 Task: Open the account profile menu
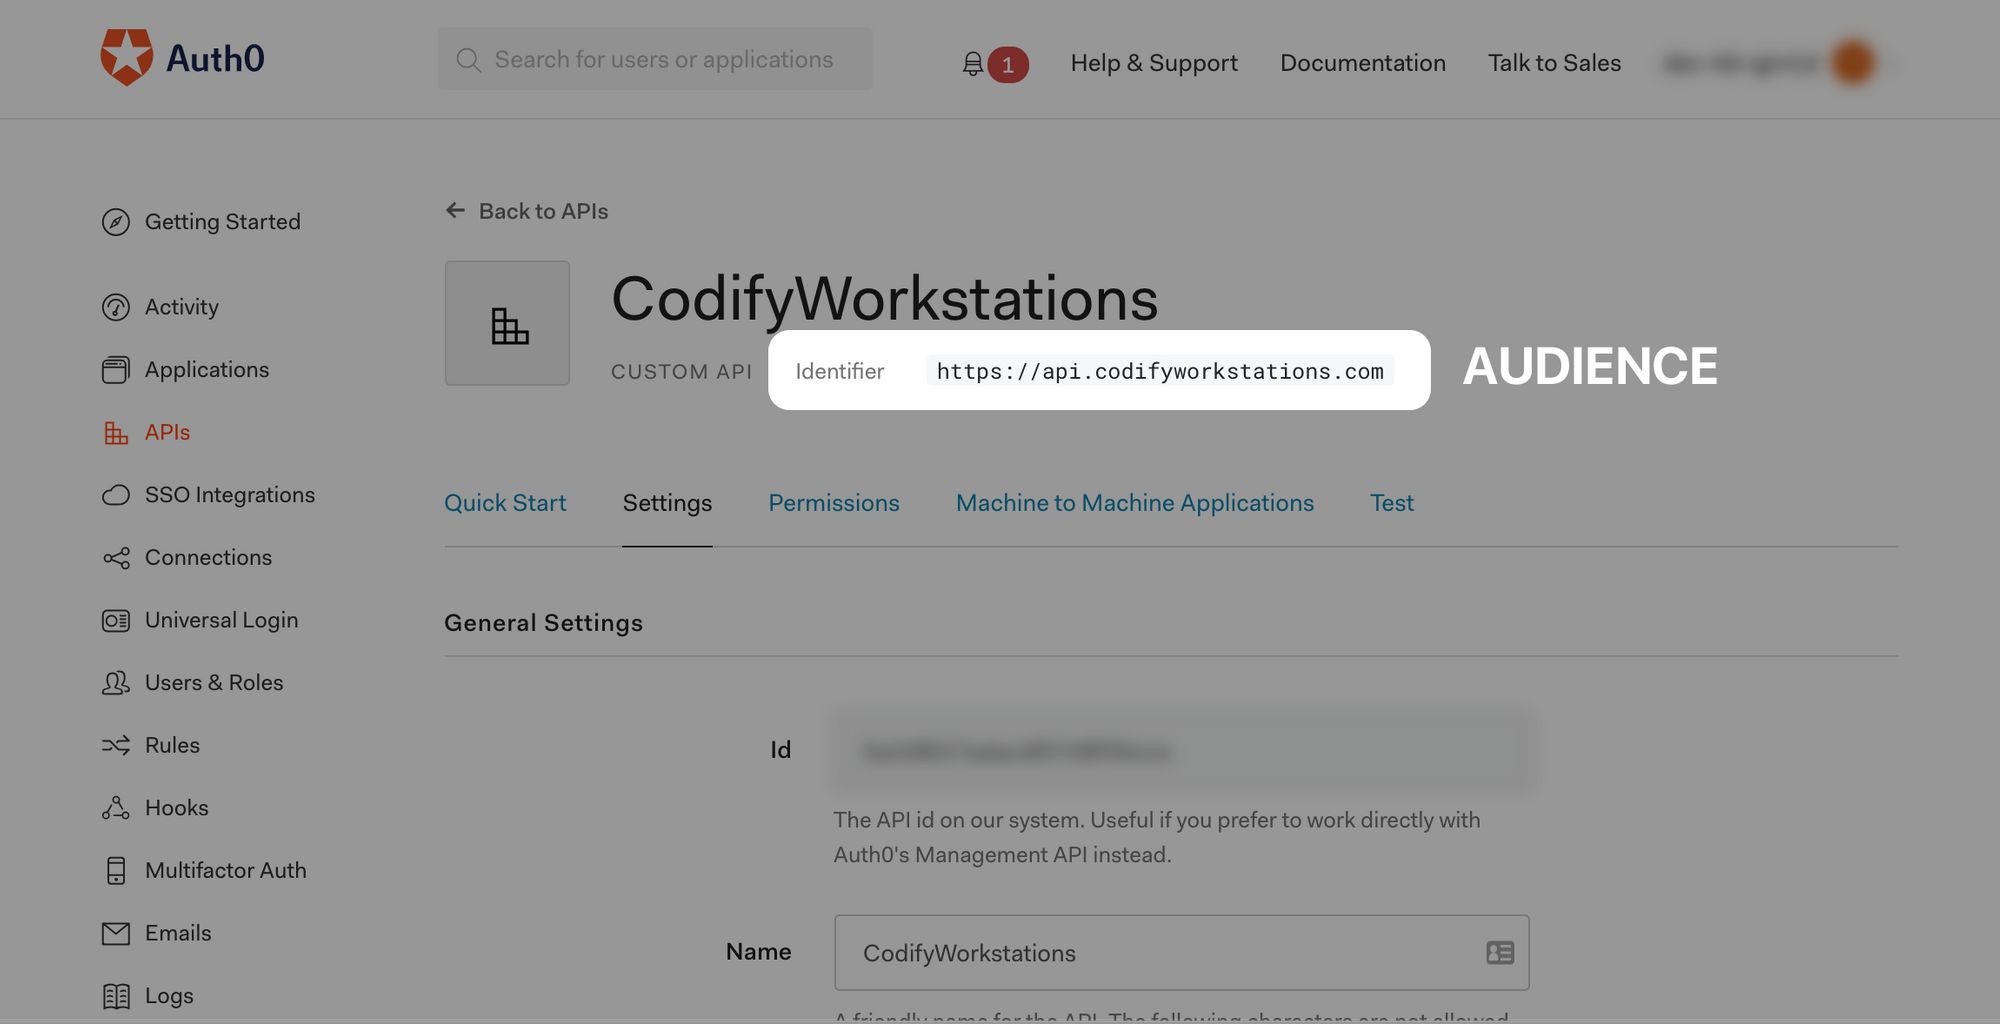1855,60
